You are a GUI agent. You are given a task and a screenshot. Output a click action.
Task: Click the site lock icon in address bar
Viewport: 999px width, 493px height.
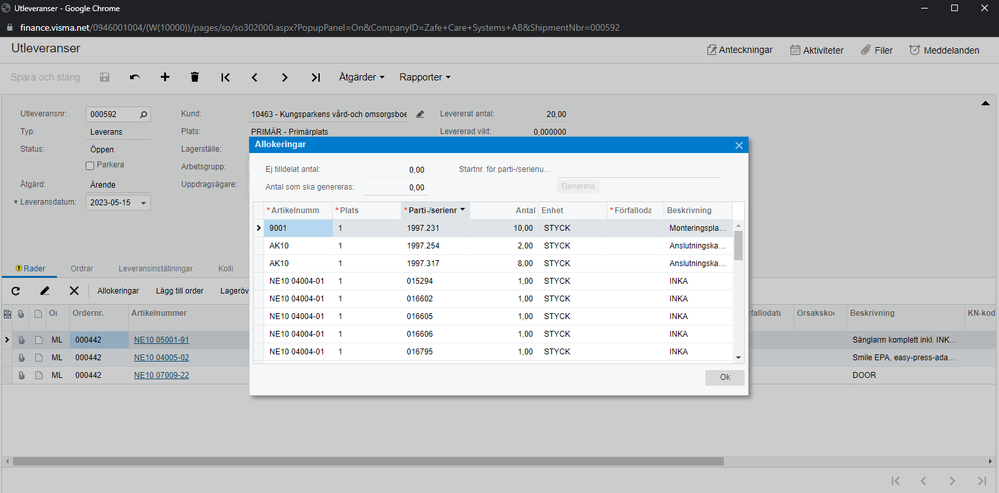click(x=9, y=28)
